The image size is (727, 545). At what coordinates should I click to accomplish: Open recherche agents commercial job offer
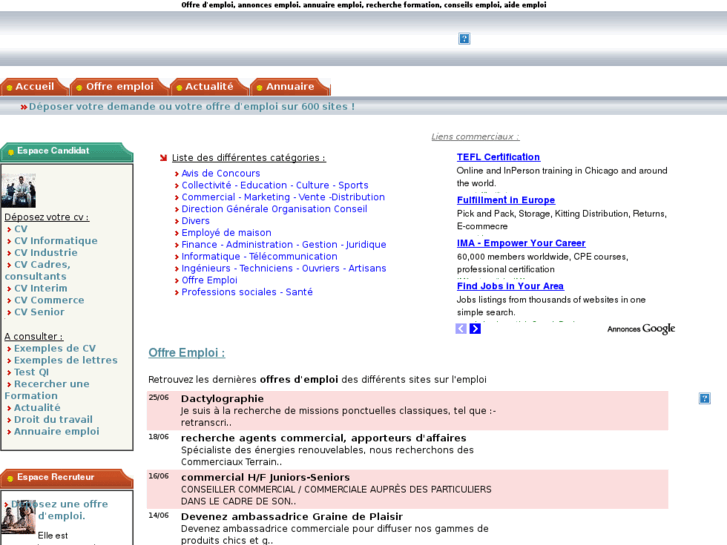click(x=324, y=438)
